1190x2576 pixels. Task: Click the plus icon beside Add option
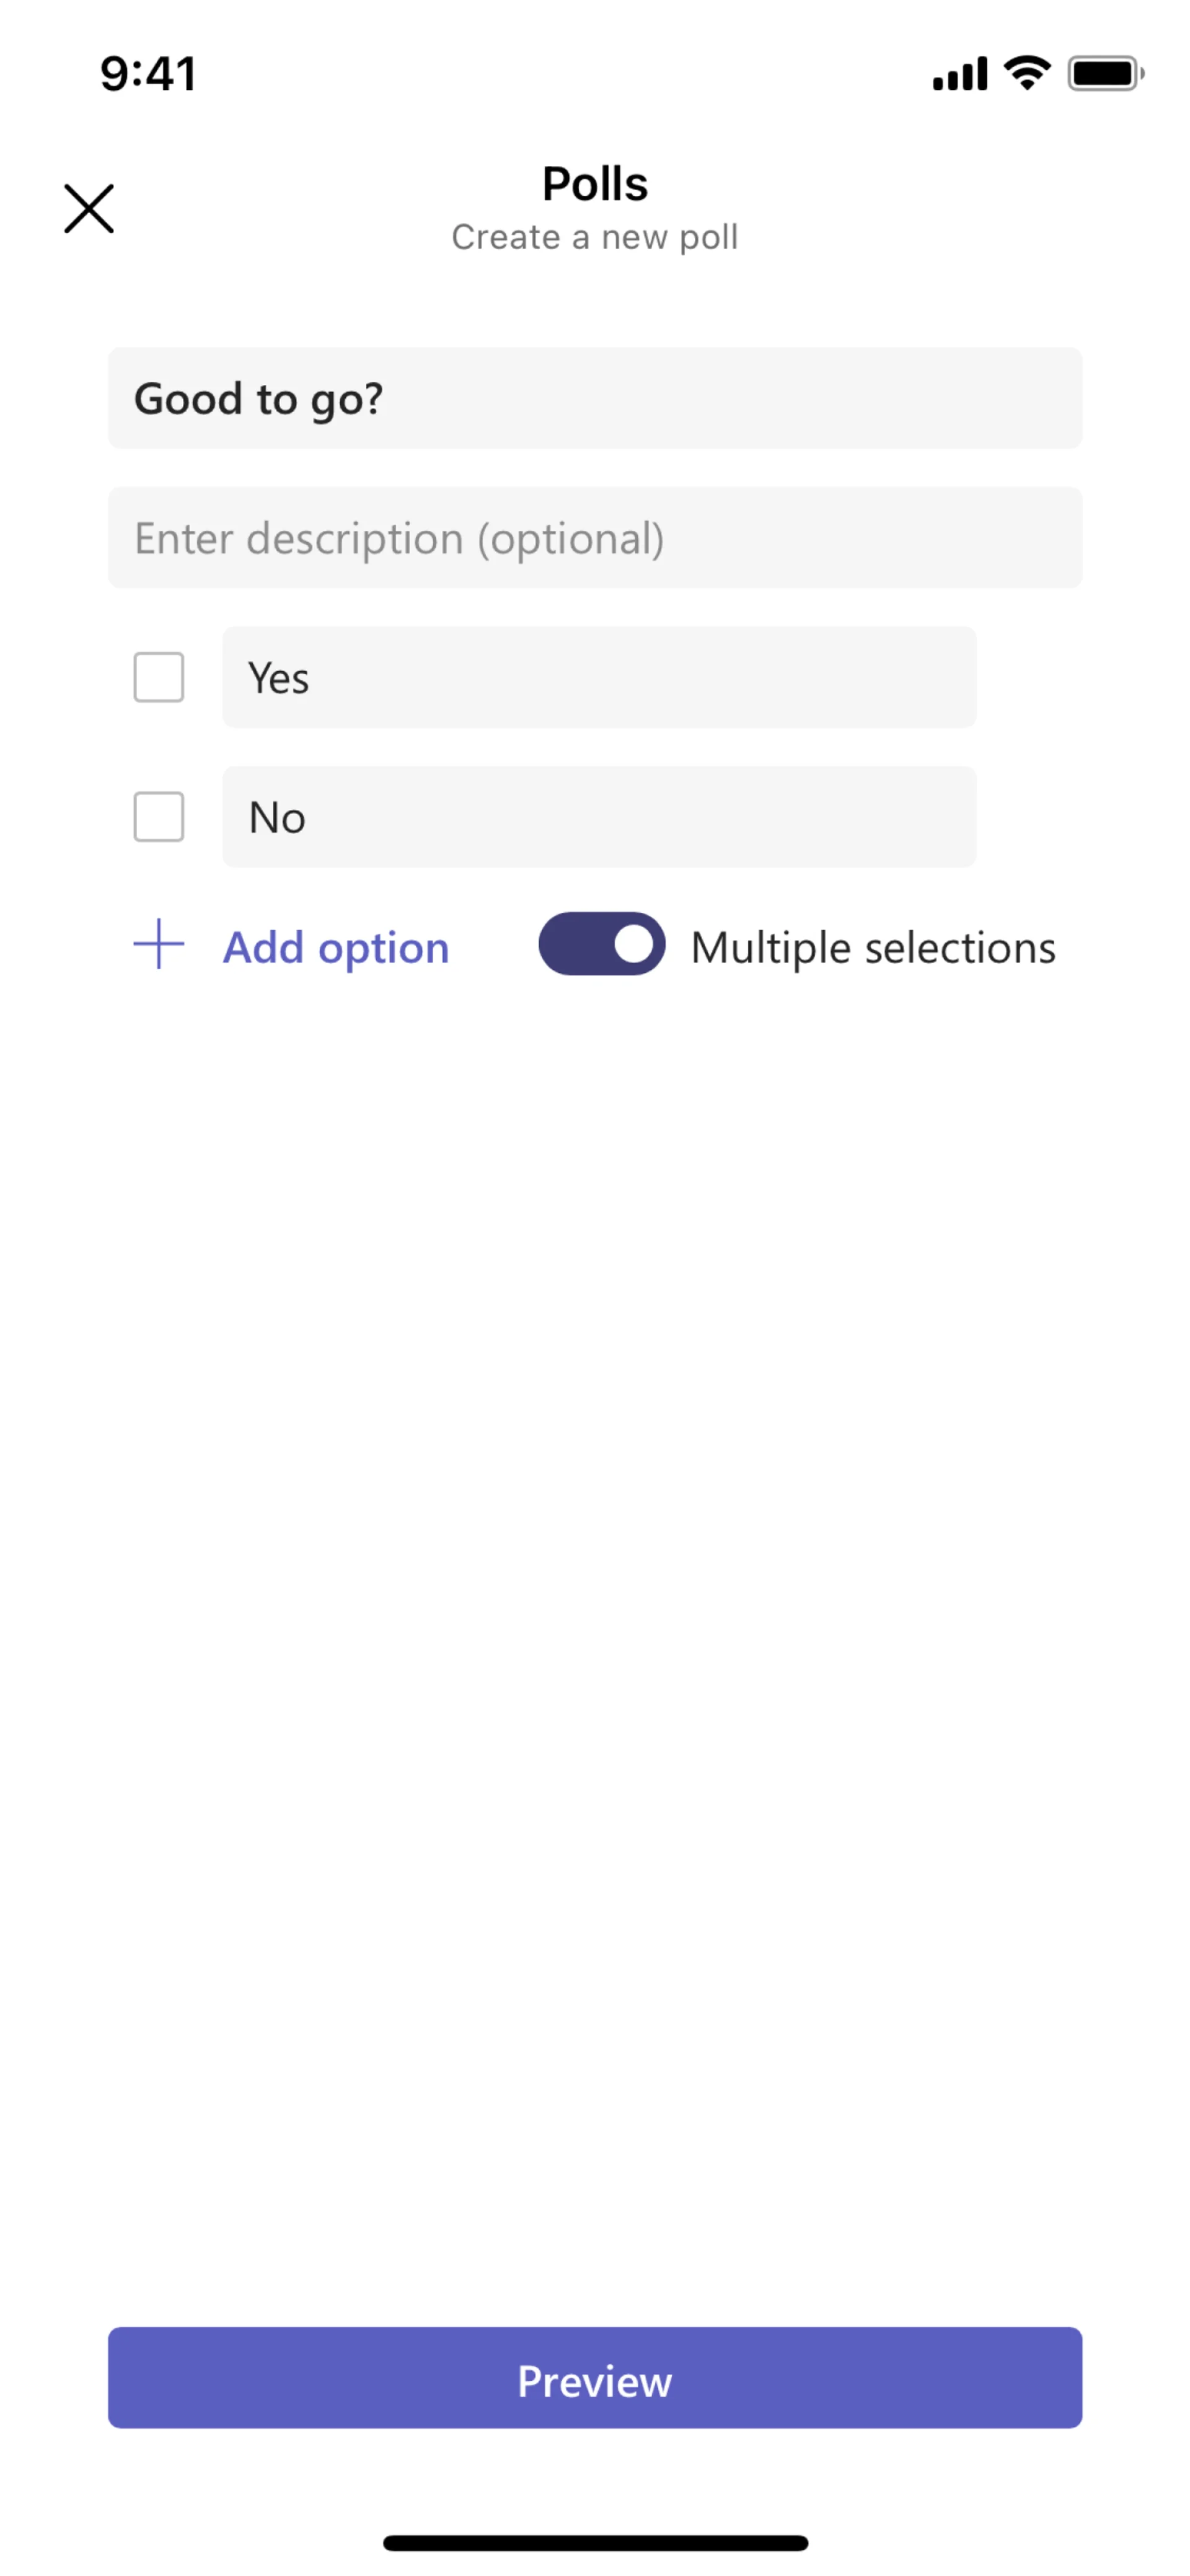[x=159, y=945]
